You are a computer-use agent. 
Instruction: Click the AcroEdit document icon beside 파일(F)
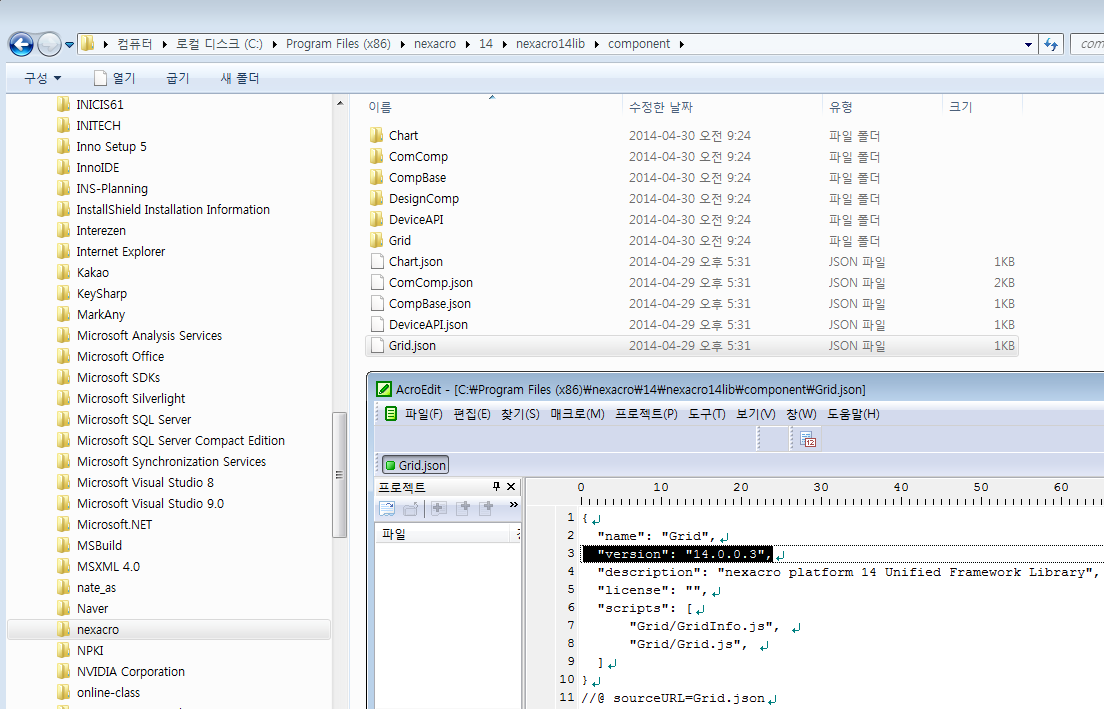tap(391, 413)
